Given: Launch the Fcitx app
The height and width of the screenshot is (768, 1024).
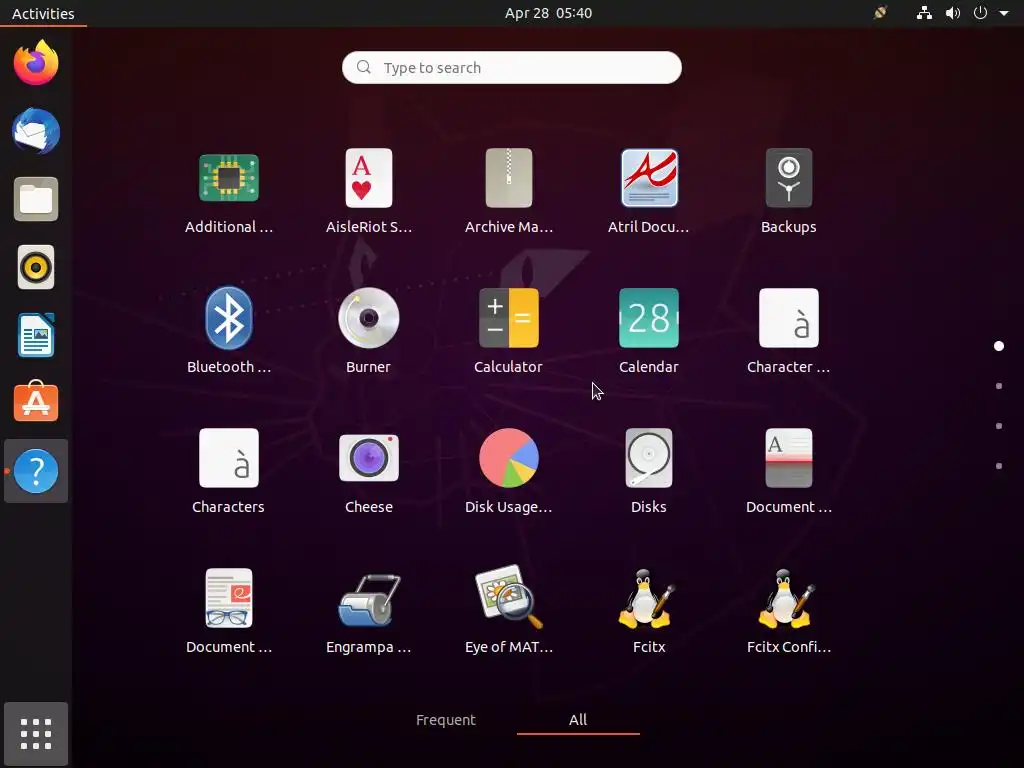Looking at the screenshot, I should click(648, 611).
